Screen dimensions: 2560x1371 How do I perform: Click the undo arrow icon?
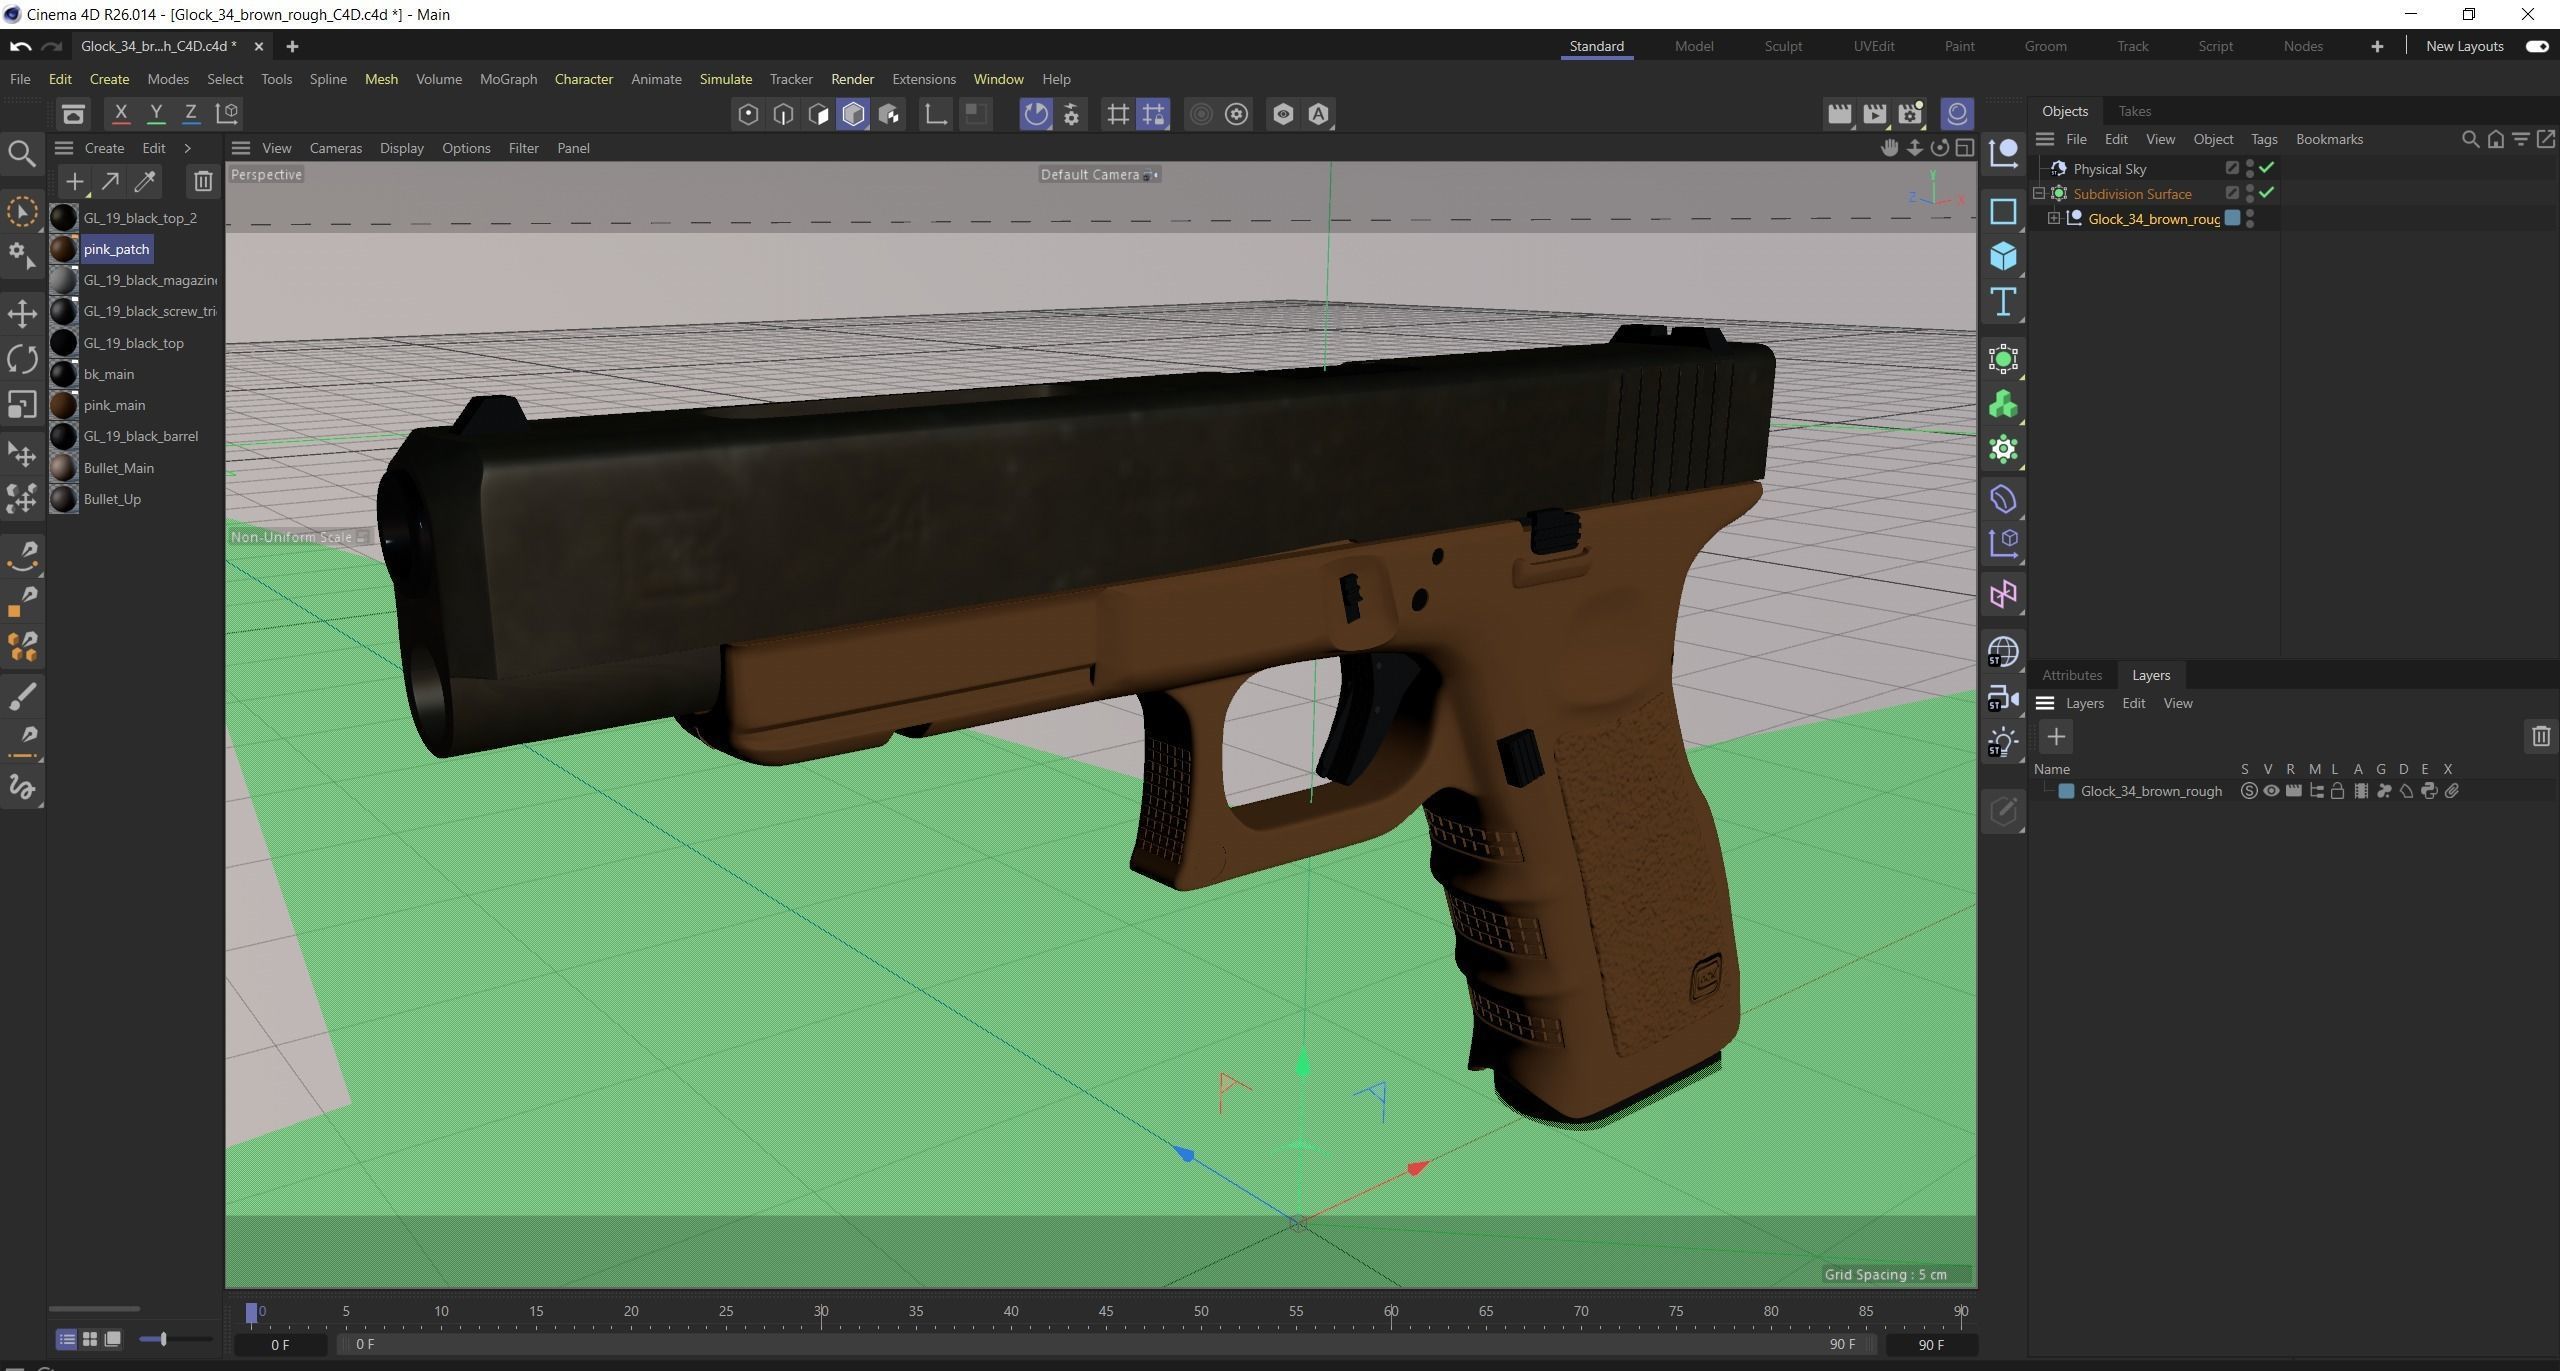click(20, 46)
